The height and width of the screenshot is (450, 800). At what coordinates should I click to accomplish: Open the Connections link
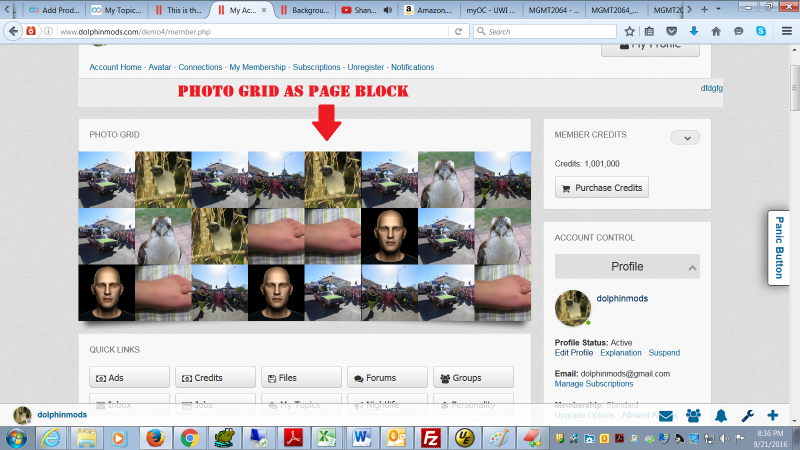point(200,67)
